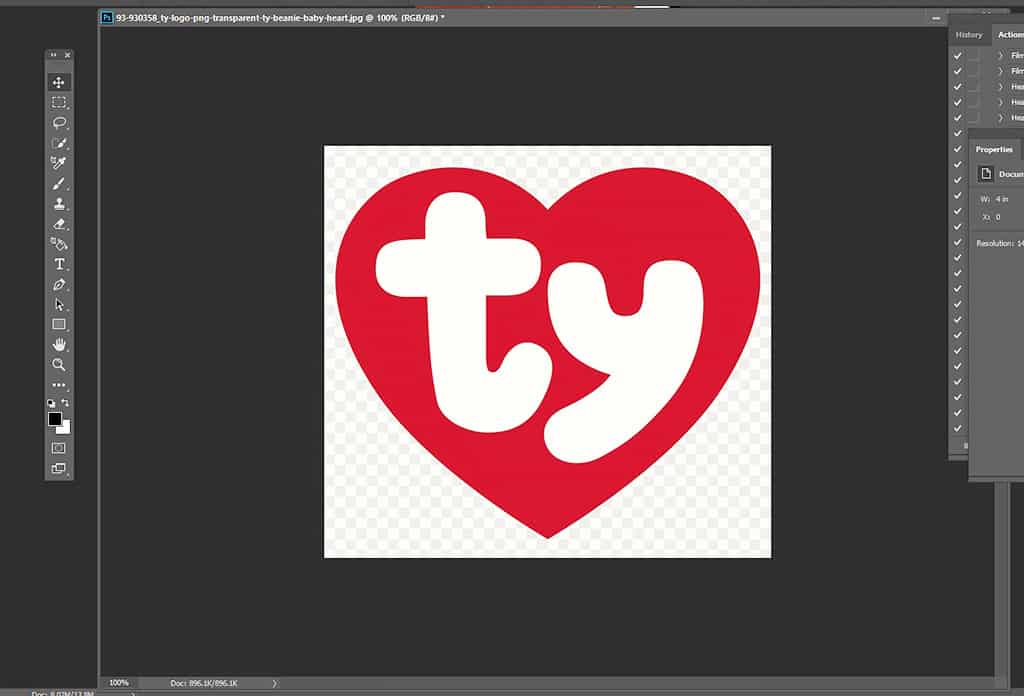Screen dimensions: 1024x696
Task: Swap foreground and background colors
Action: 65,403
